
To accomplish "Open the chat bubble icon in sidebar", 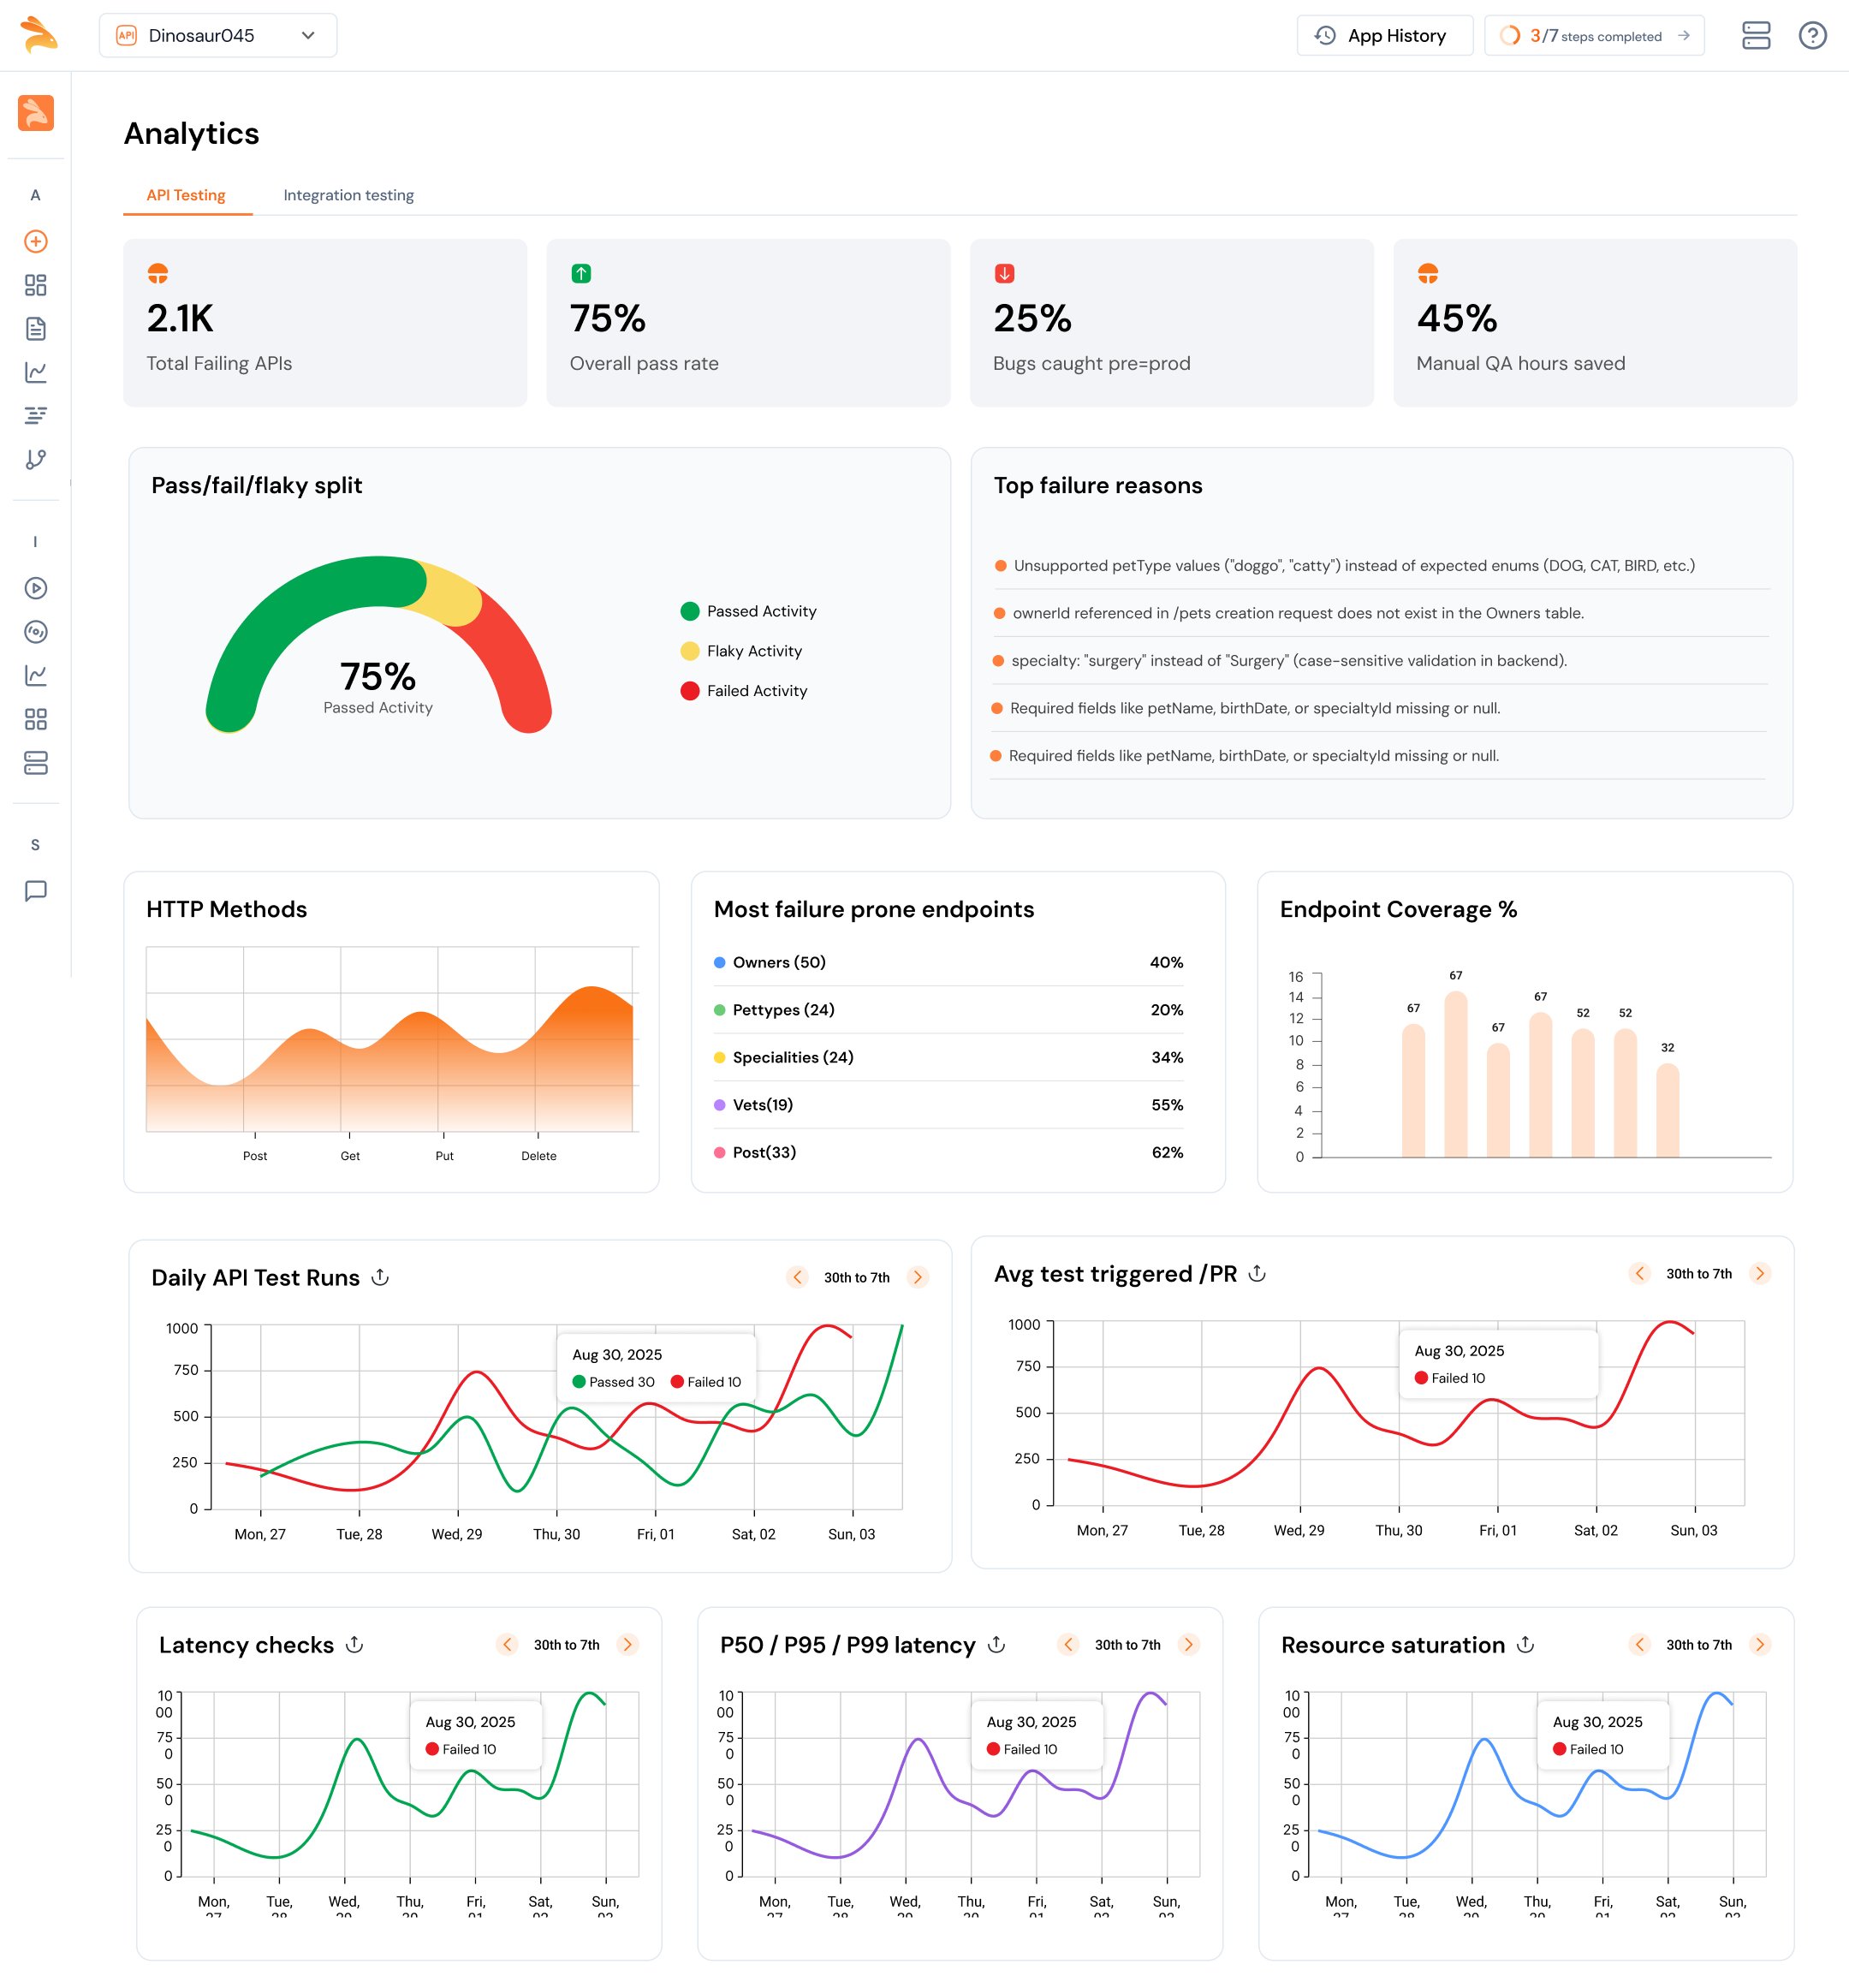I will pyautogui.click(x=36, y=891).
